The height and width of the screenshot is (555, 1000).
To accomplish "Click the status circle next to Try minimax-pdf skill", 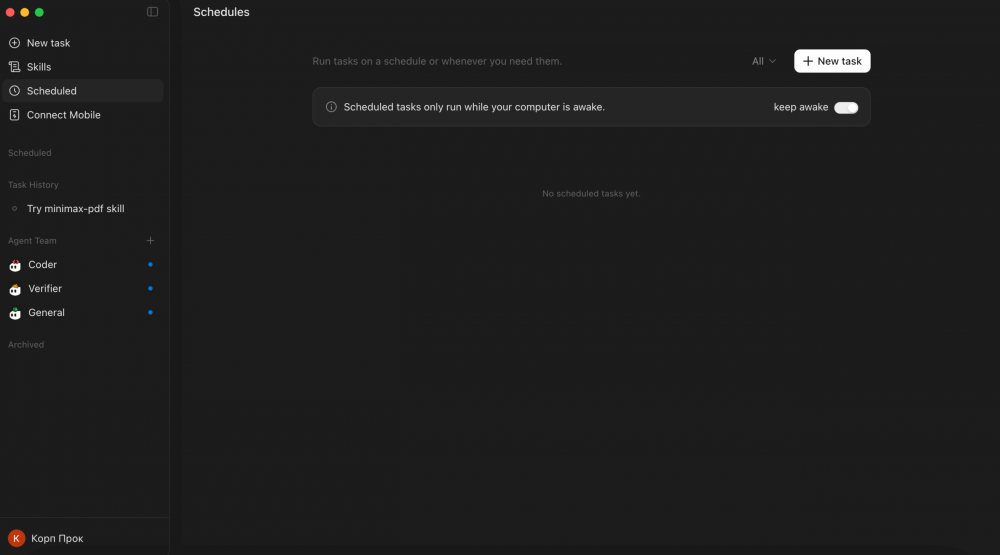I will click(x=15, y=209).
